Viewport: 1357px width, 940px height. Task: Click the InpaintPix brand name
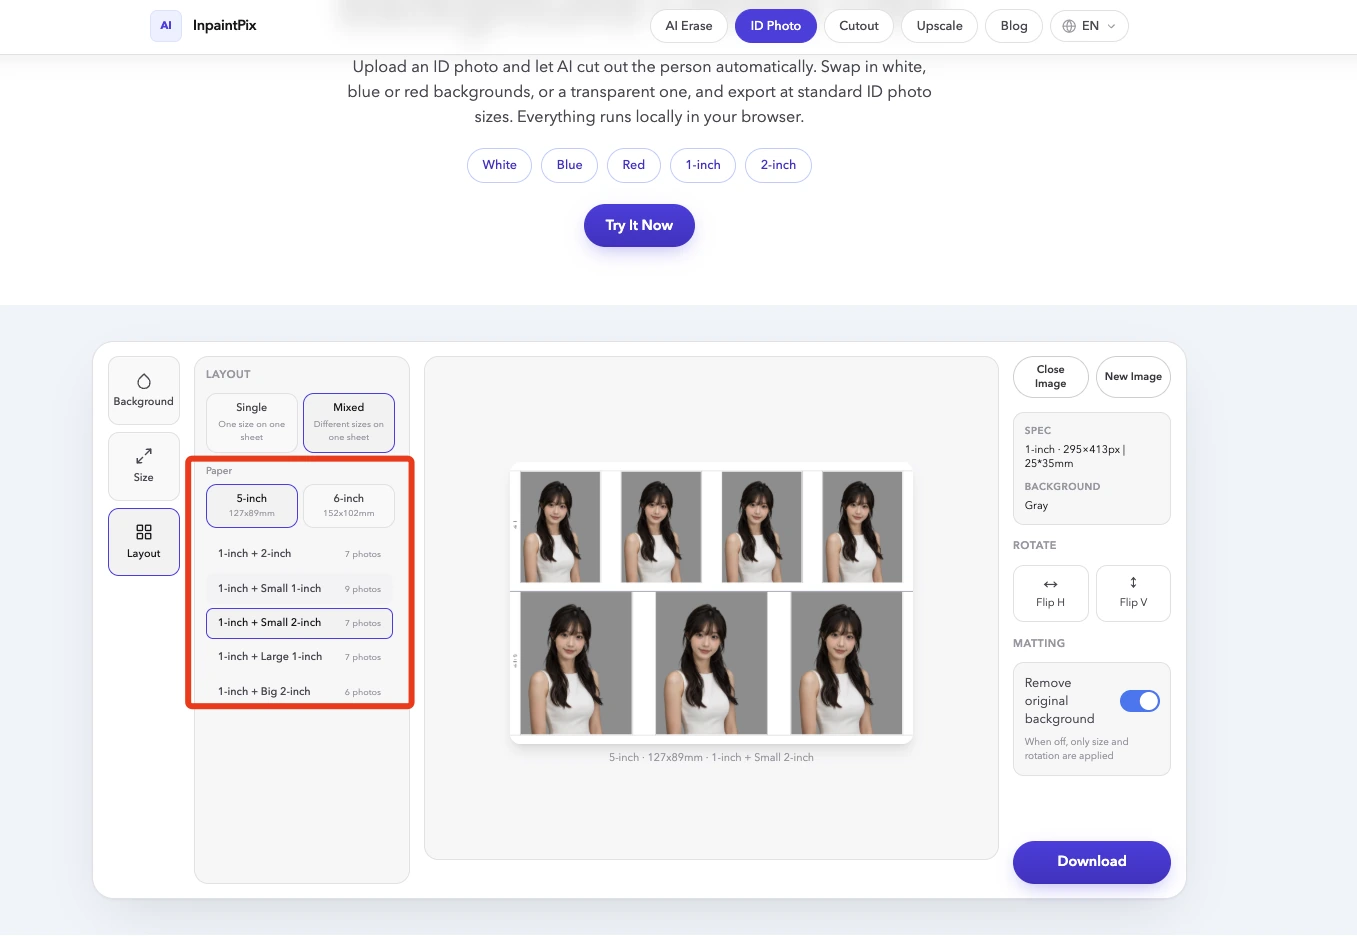[x=225, y=26]
